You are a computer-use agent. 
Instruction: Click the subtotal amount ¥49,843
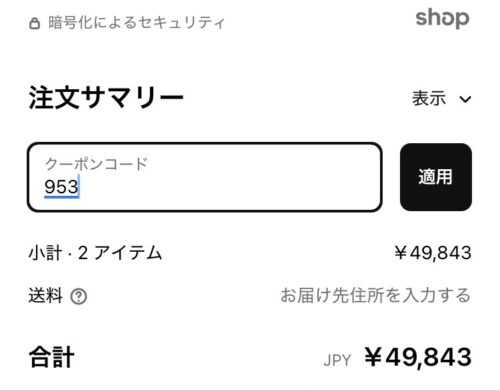(x=433, y=253)
